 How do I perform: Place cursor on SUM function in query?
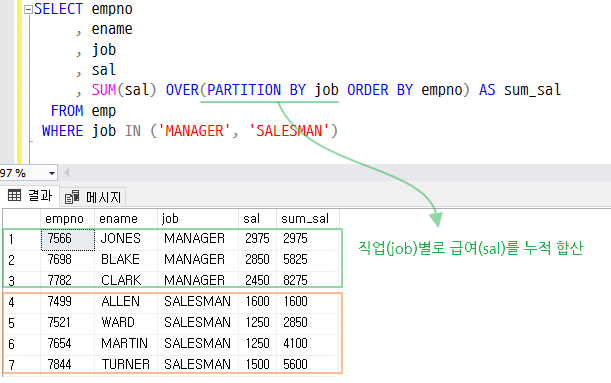point(104,90)
